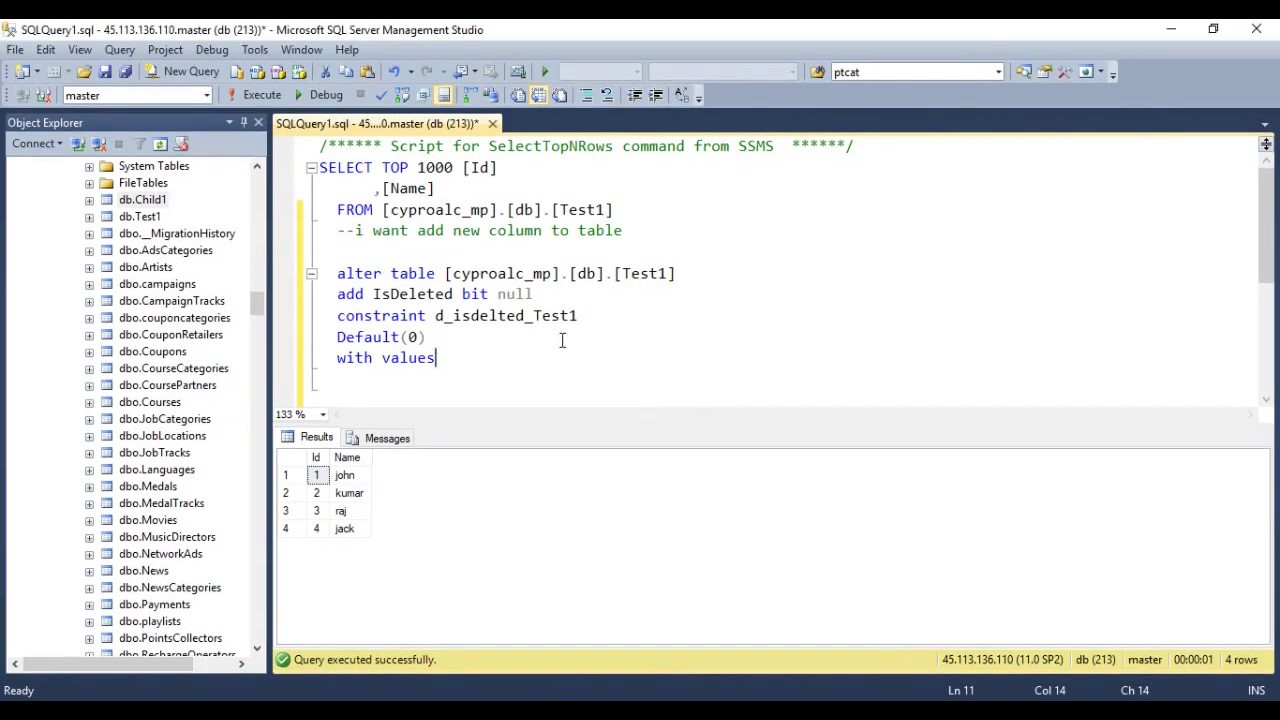Switch to the Messages tab
The height and width of the screenshot is (720, 1280).
(378, 438)
